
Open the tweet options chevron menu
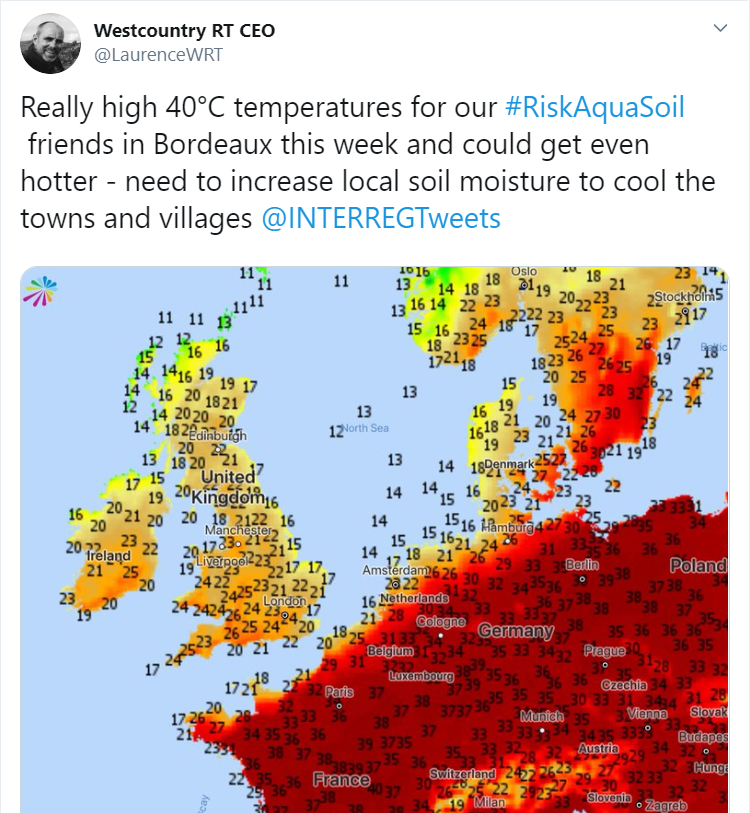click(x=720, y=28)
